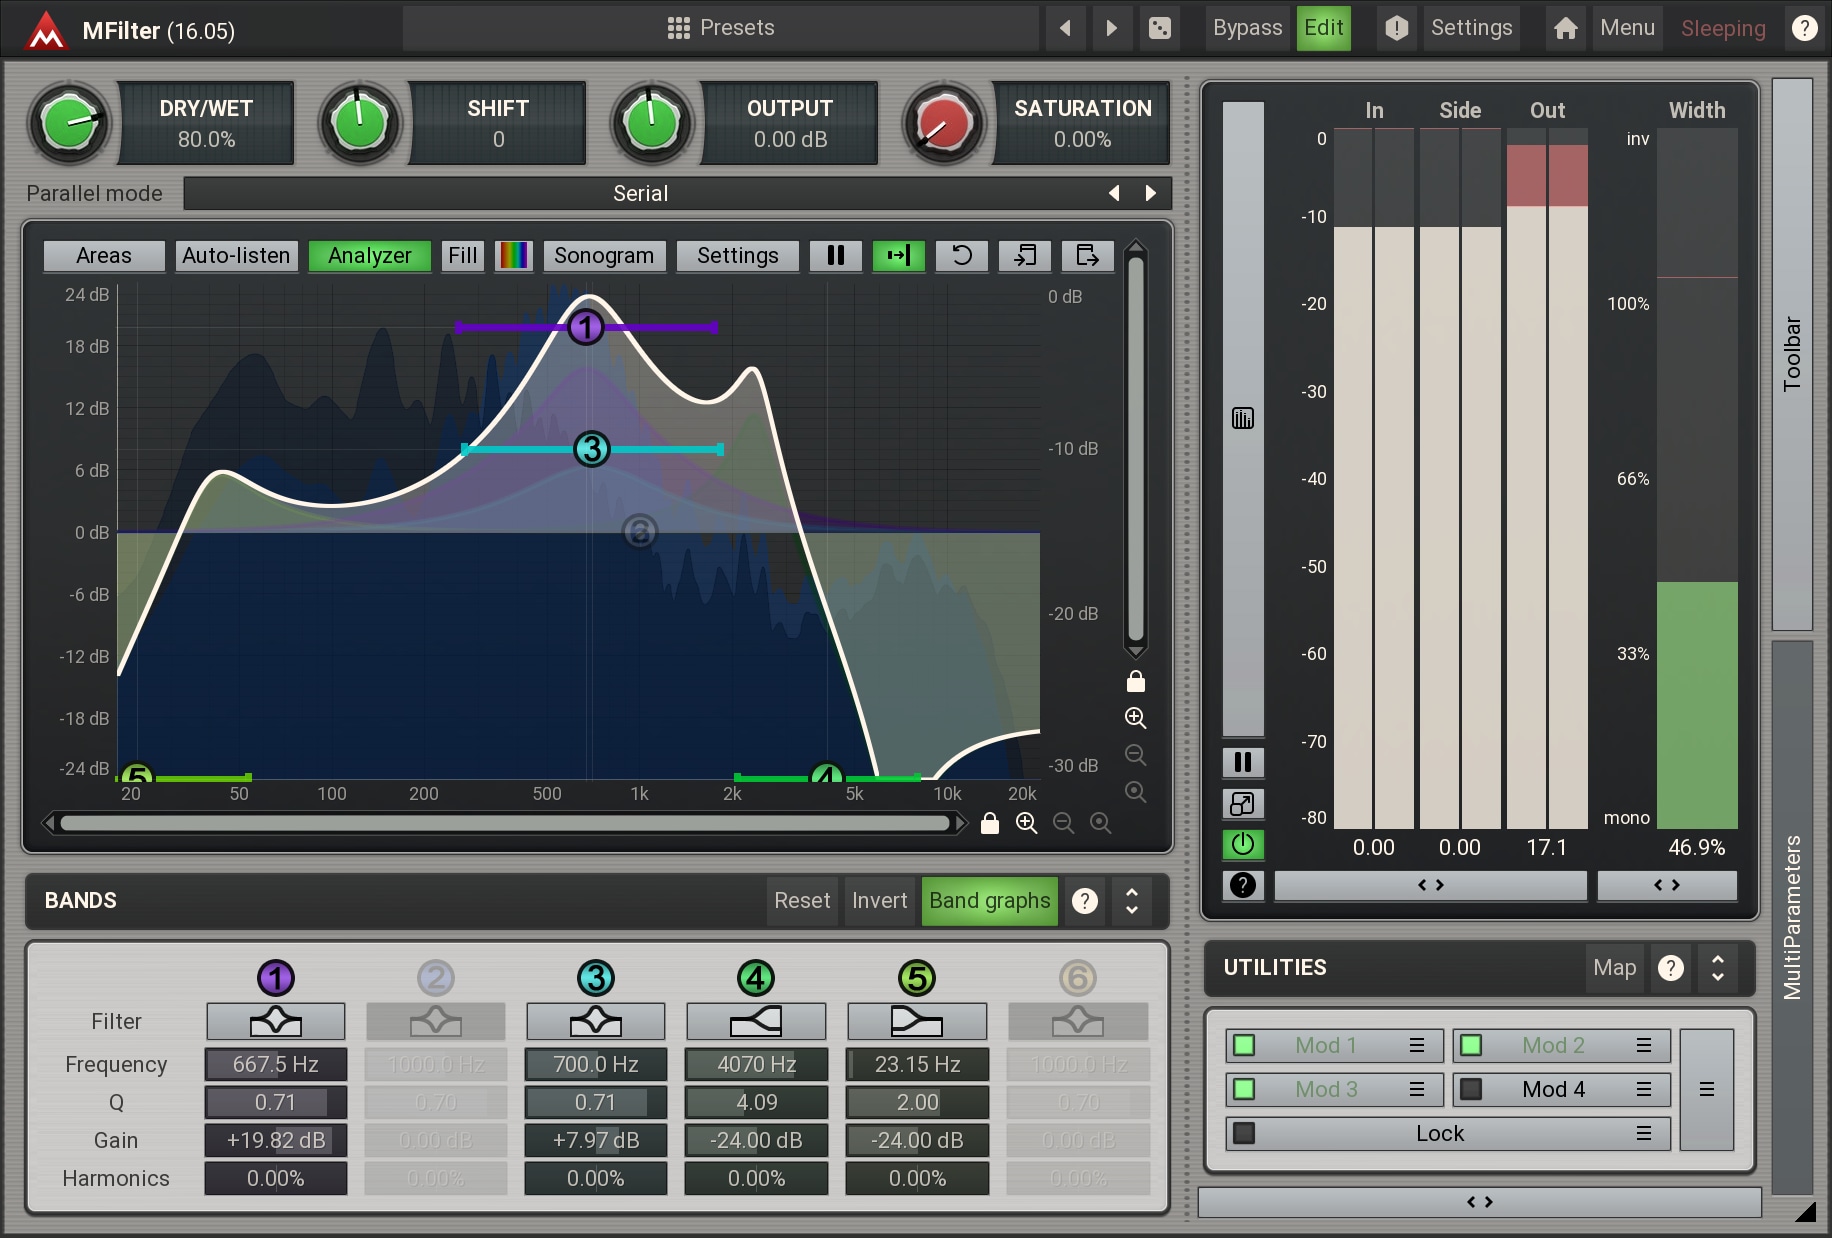Toggle the Fill option
The height and width of the screenshot is (1238, 1832).
pyautogui.click(x=463, y=256)
